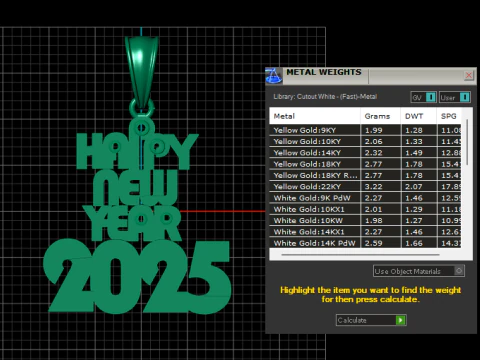
Task: Toggle the GV library switch
Action: [x=423, y=97]
